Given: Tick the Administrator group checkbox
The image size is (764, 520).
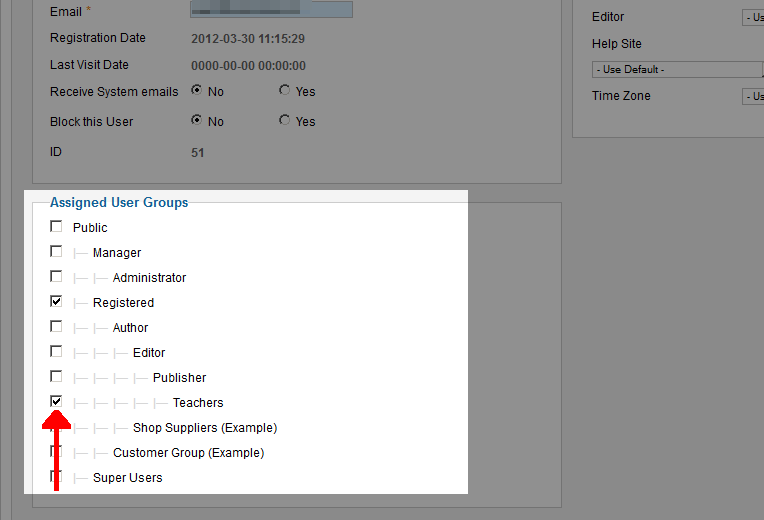Looking at the screenshot, I should tap(56, 277).
